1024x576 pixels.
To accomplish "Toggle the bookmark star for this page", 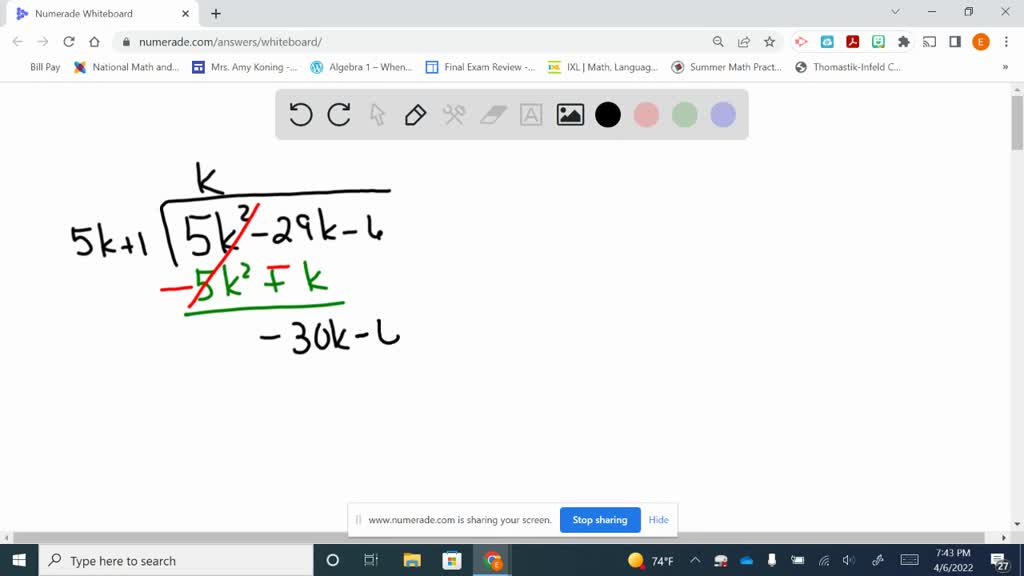I will coord(770,41).
